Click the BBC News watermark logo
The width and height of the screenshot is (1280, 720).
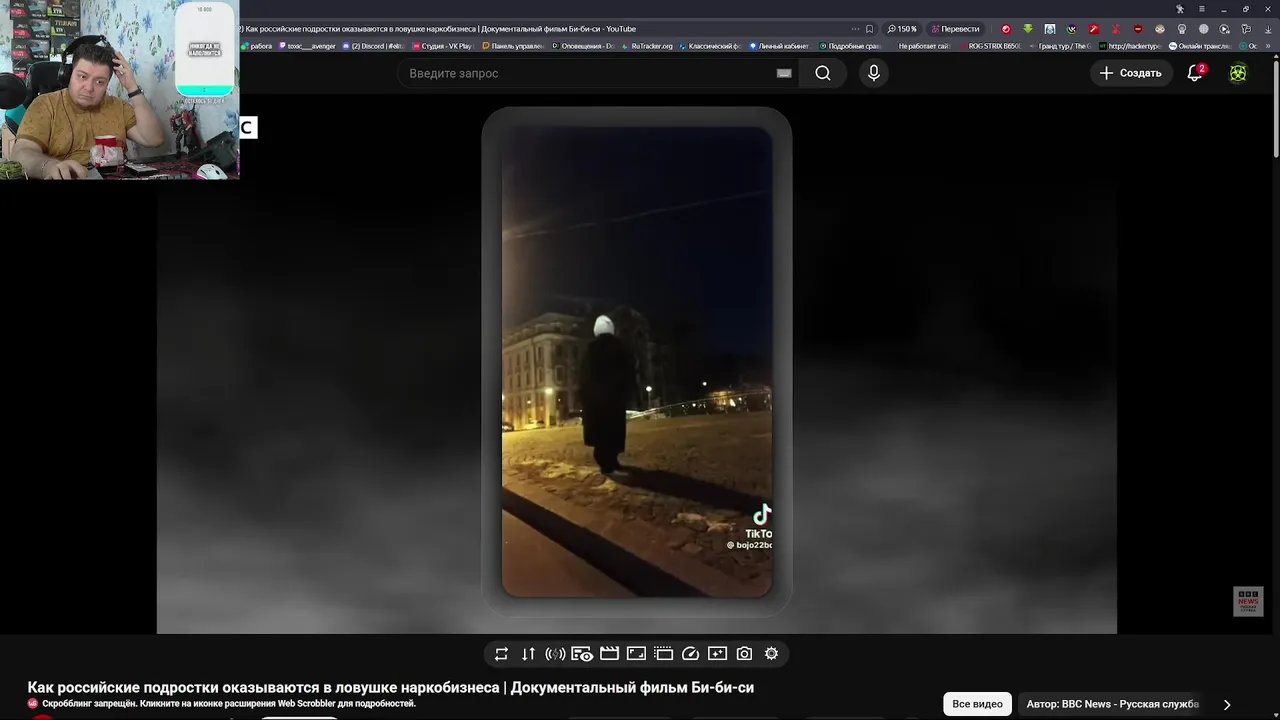[x=1248, y=601]
